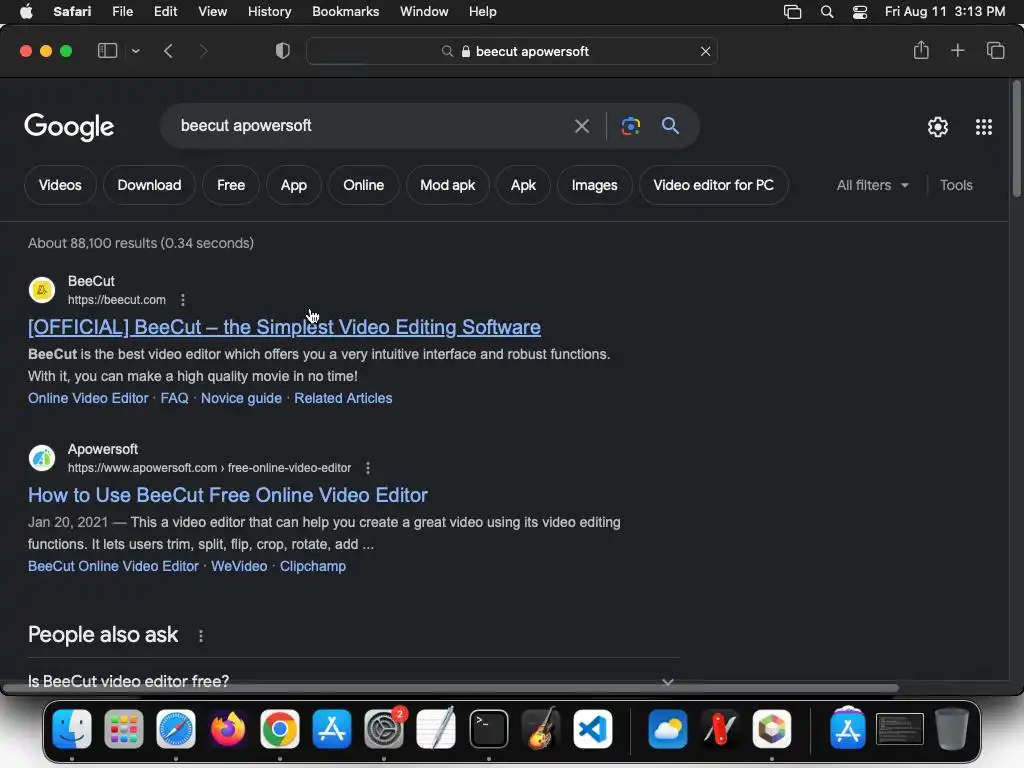Open the WeVideo sitelink
This screenshot has height=768, width=1024.
pyautogui.click(x=239, y=566)
